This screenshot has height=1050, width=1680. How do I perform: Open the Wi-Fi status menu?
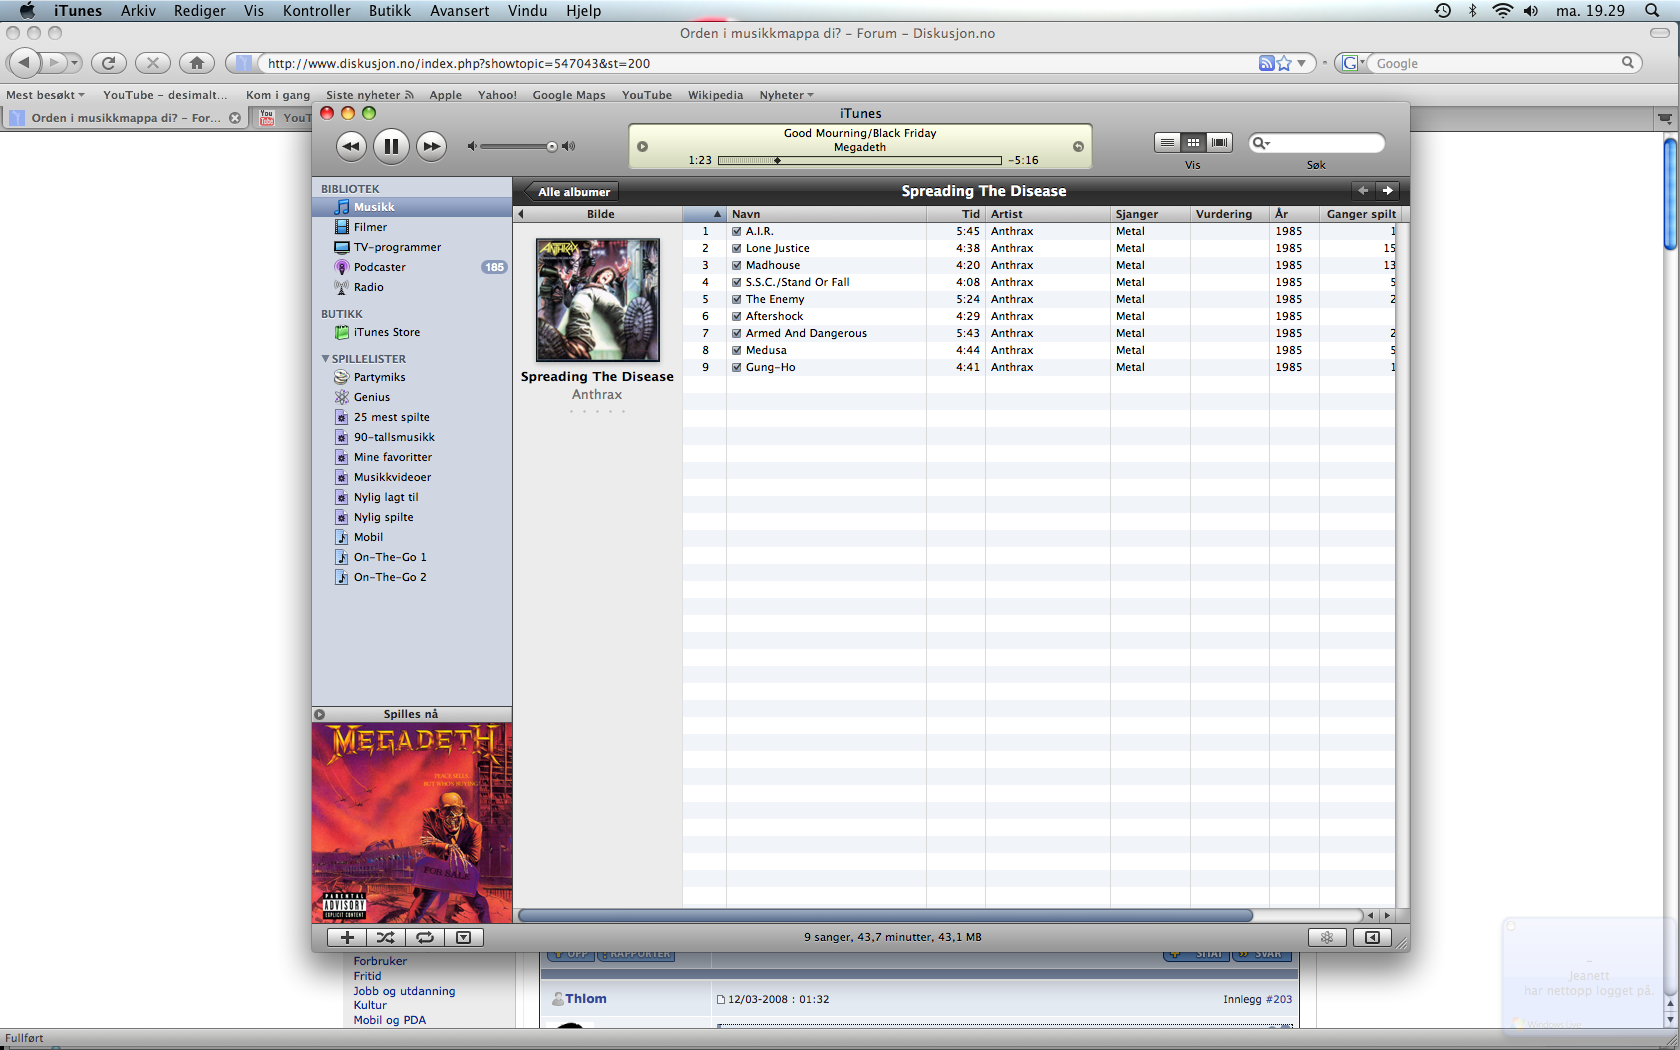coord(1502,11)
